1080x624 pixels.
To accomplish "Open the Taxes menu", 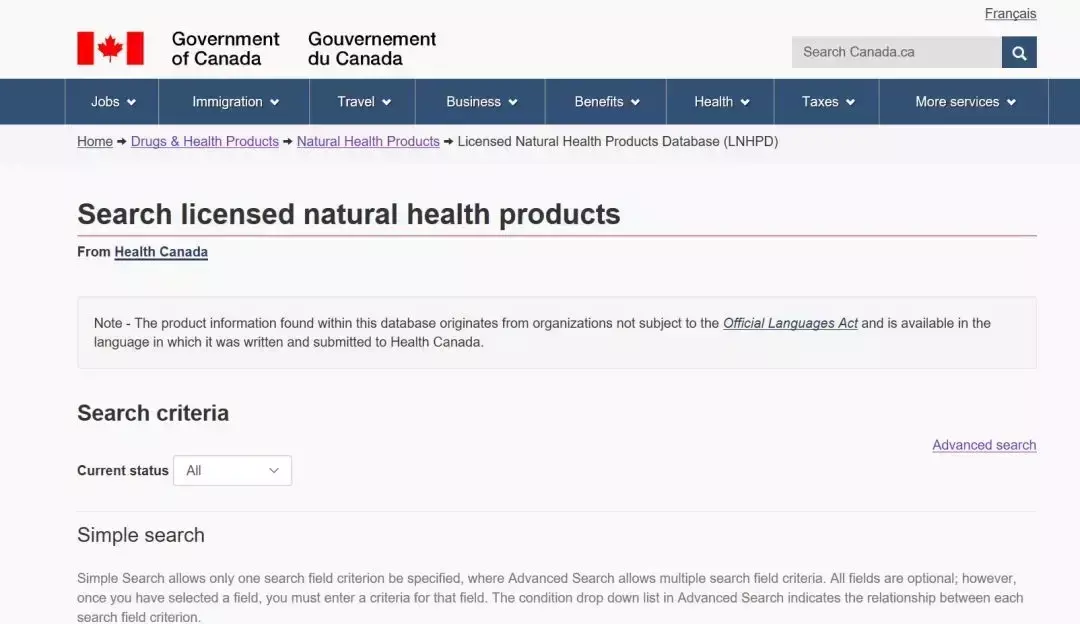I will pos(827,102).
